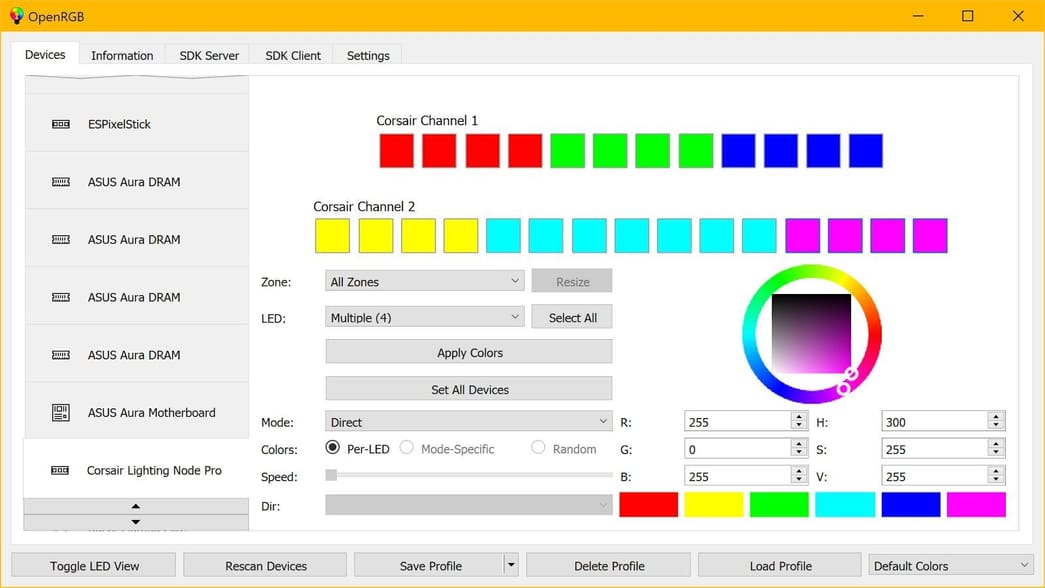Viewport: 1045px width, 588px height.
Task: Open the Zone dropdown showing All Zones
Action: [424, 281]
